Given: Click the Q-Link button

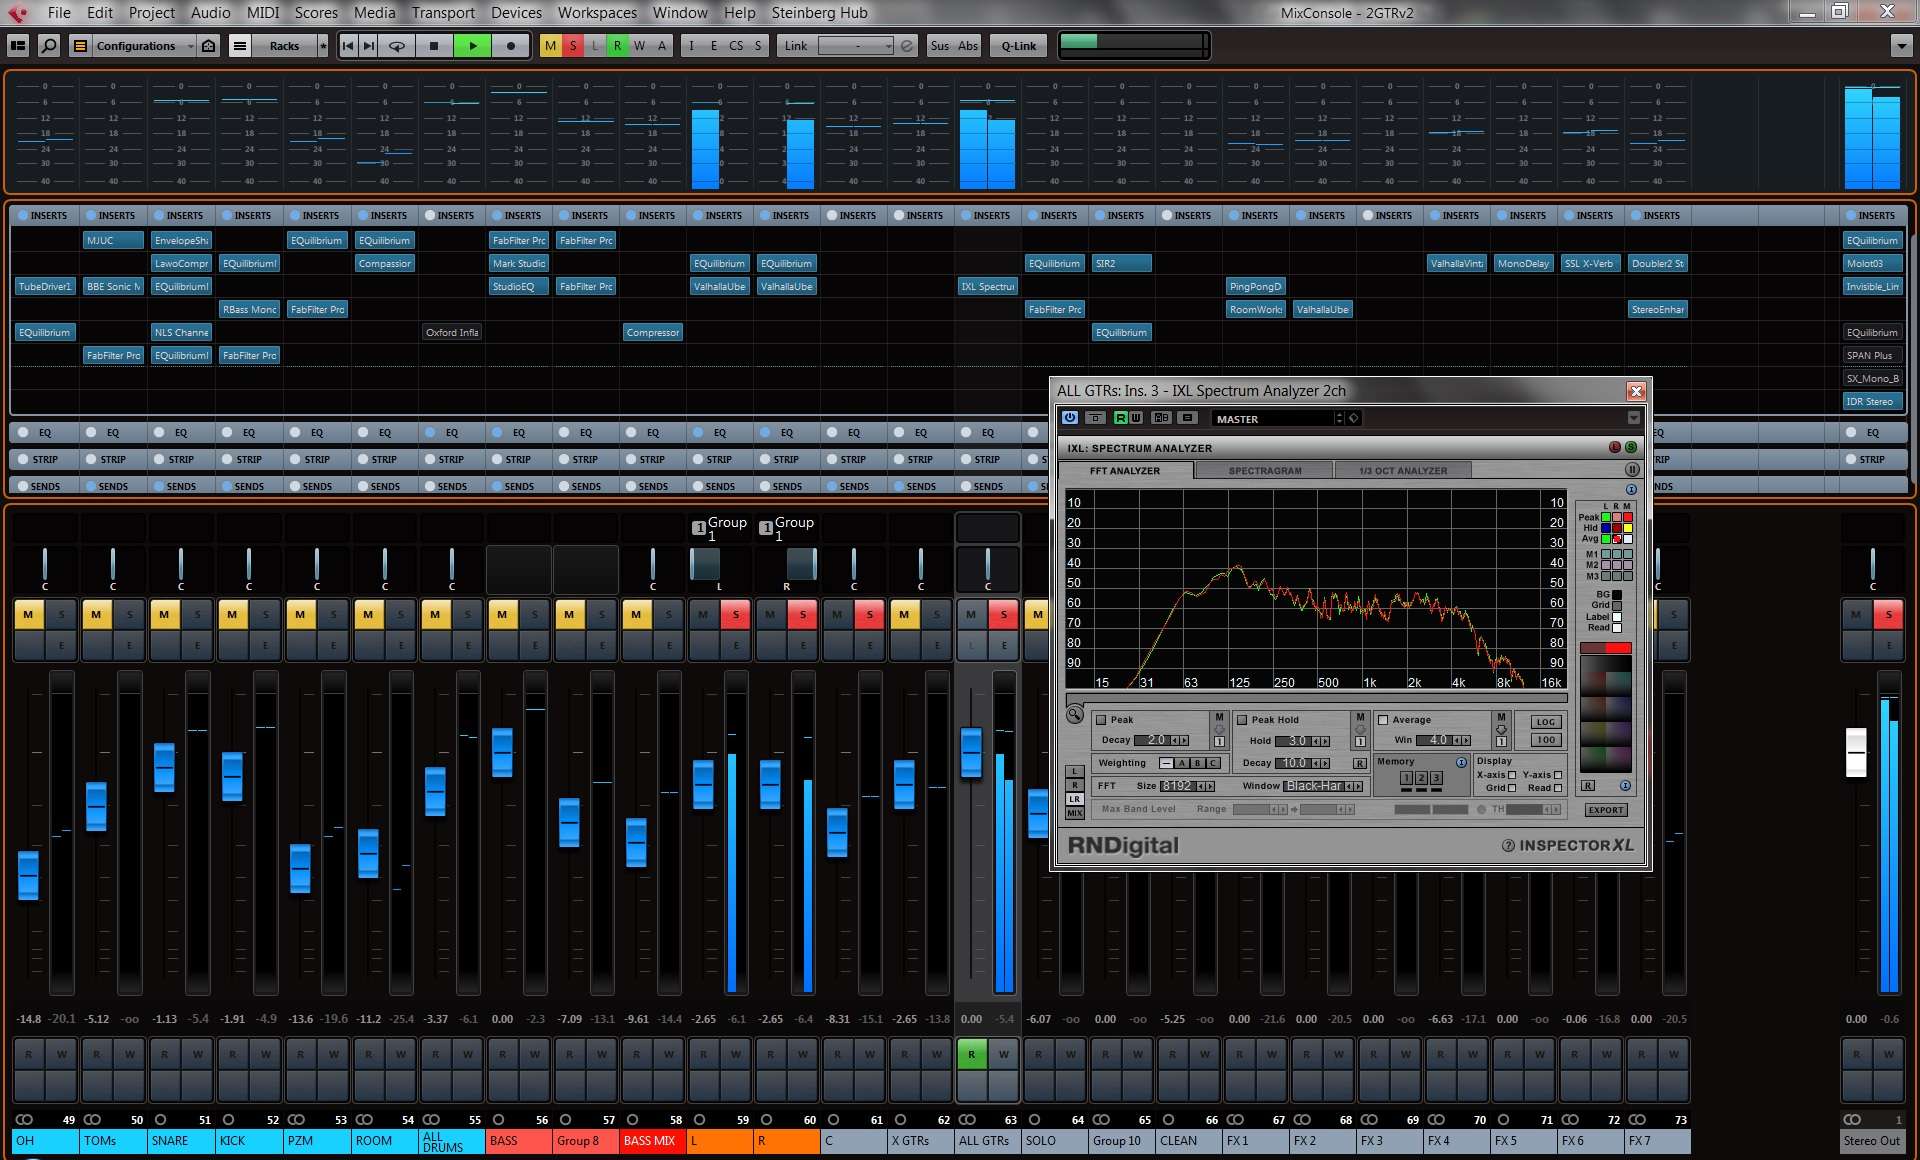Looking at the screenshot, I should point(1018,46).
